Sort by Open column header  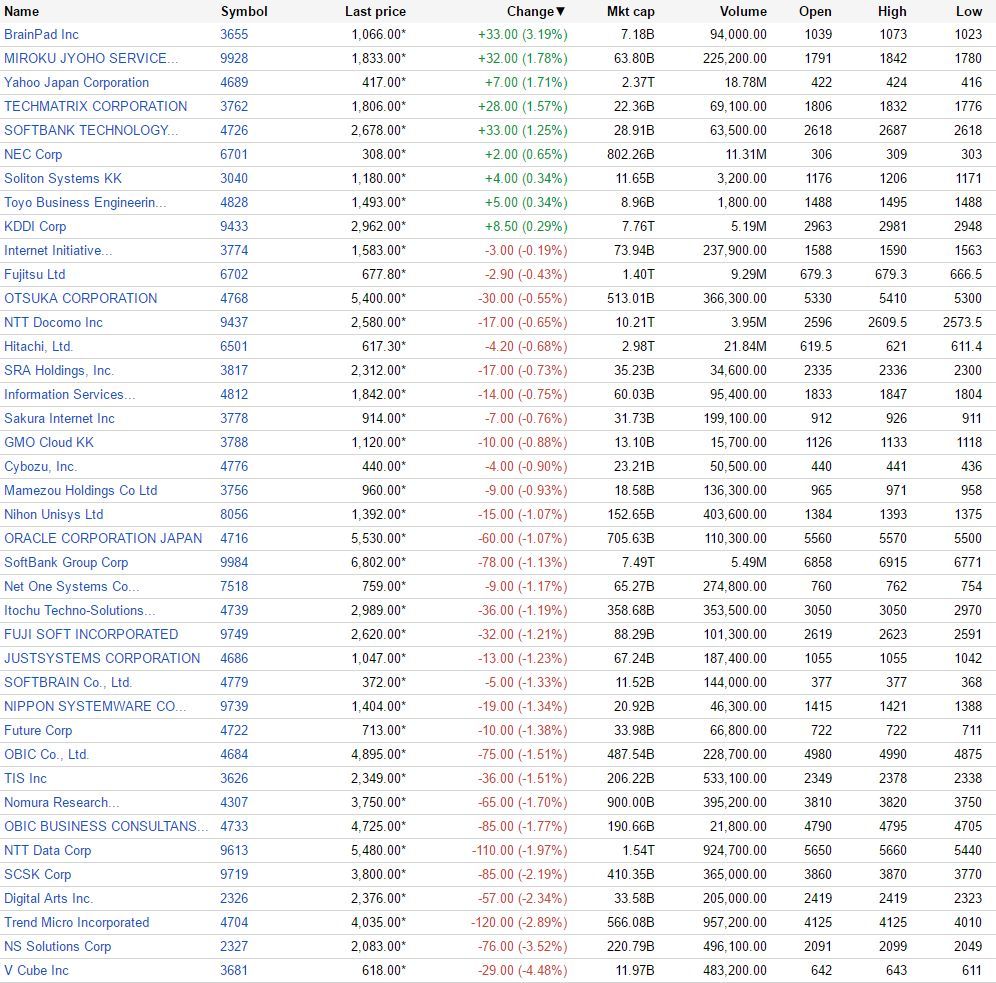(x=815, y=11)
